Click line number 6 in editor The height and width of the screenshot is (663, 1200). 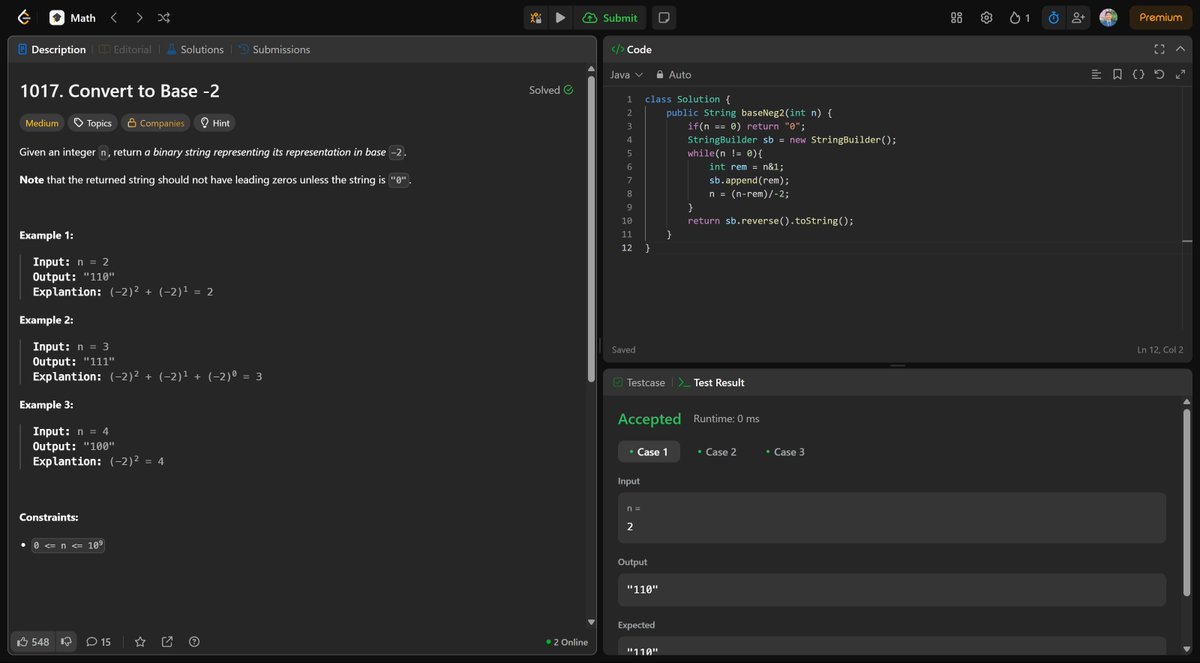(x=628, y=167)
